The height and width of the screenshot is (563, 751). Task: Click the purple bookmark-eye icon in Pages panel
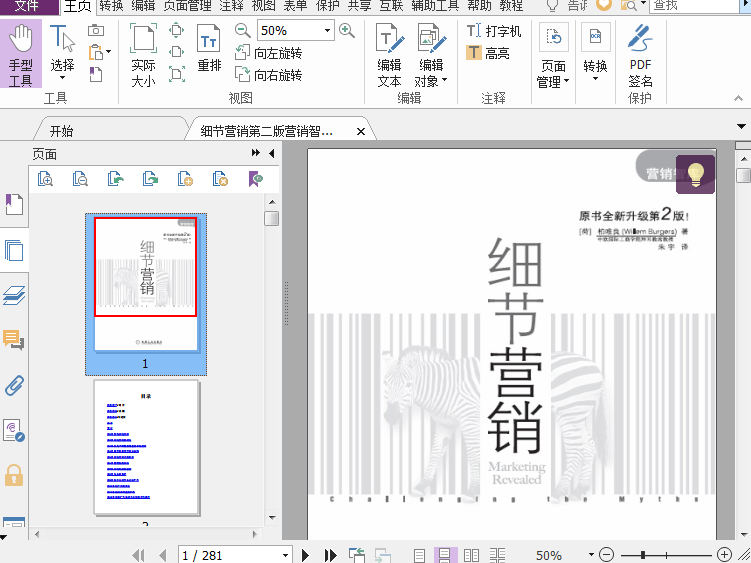[255, 179]
